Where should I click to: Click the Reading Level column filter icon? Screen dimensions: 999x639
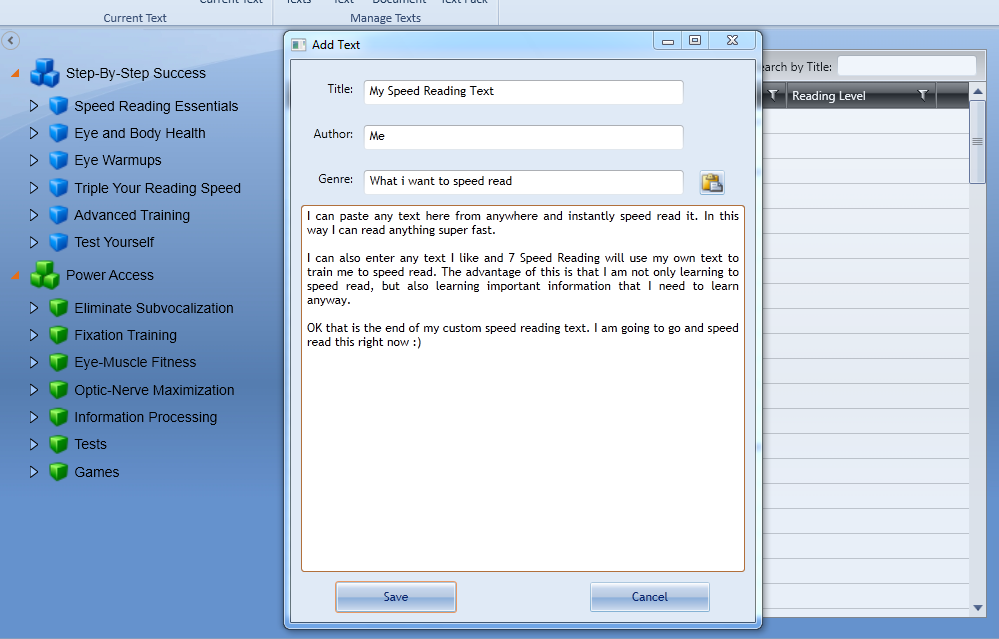pos(922,96)
